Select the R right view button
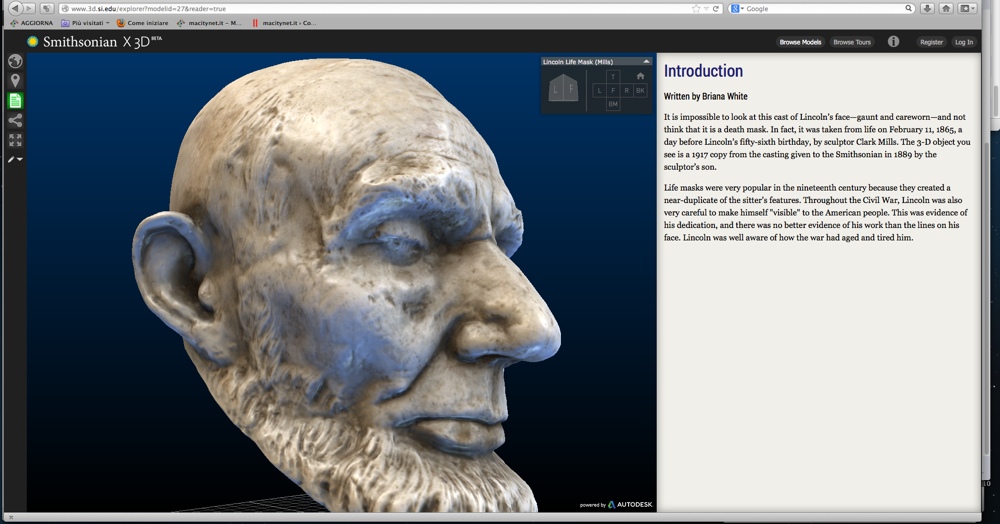 pos(626,91)
